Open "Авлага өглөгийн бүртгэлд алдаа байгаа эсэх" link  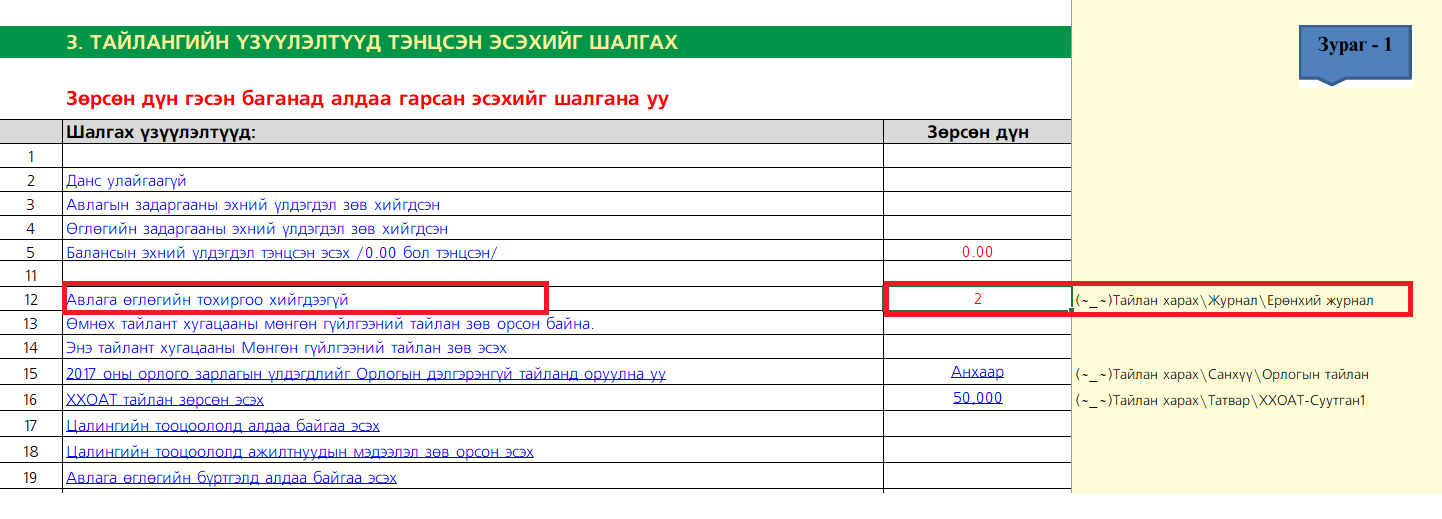click(231, 478)
